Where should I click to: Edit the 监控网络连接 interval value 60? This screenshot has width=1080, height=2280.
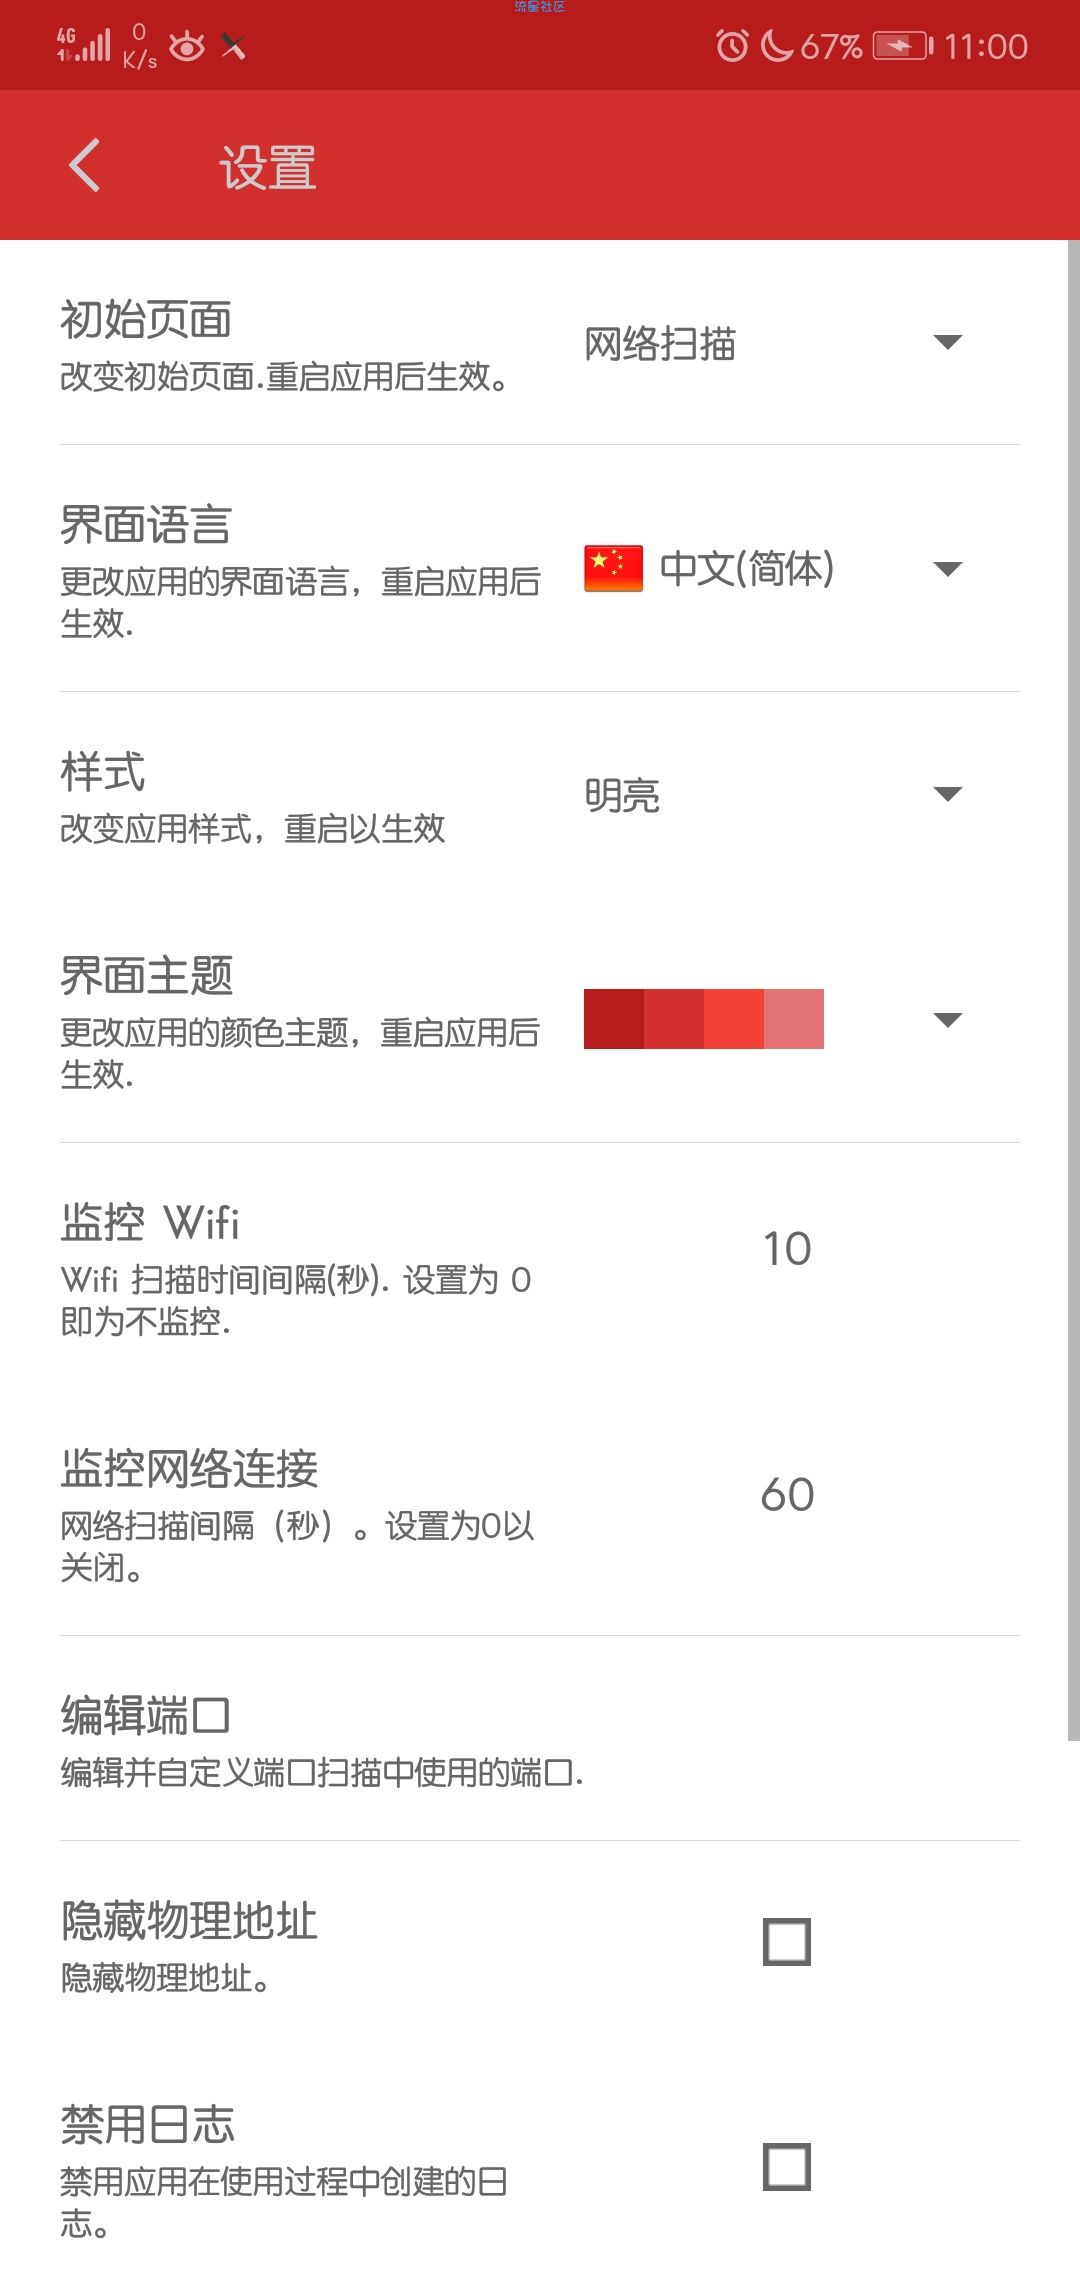coord(787,1495)
